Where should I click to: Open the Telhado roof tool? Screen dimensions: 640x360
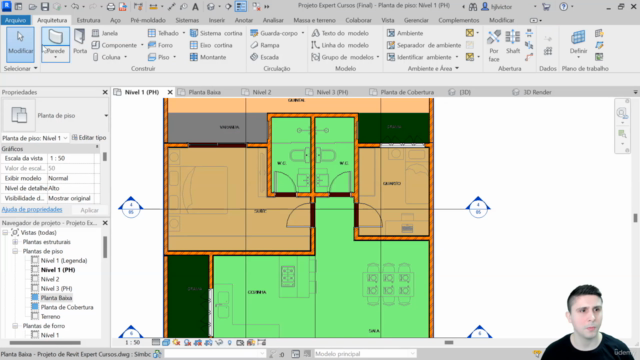(164, 33)
